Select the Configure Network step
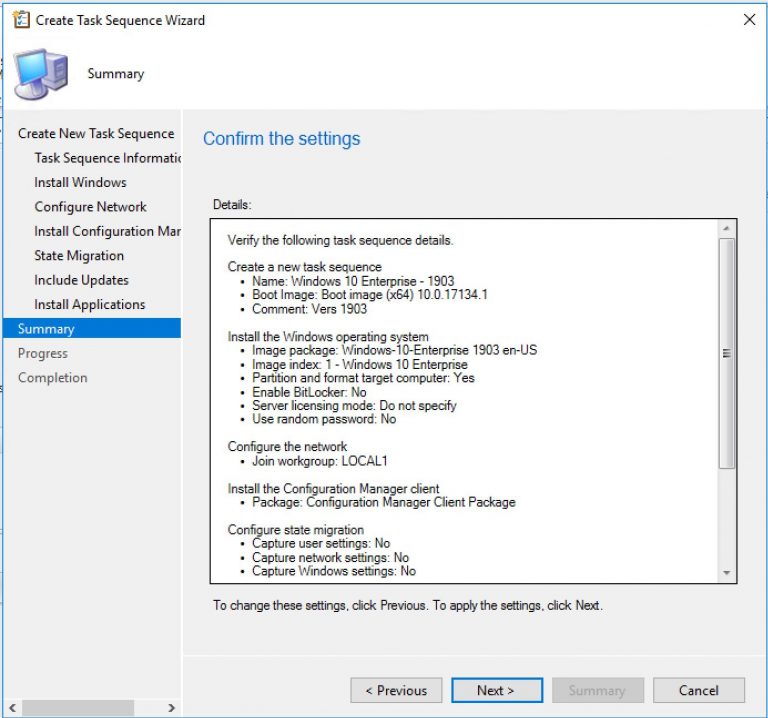This screenshot has height=718, width=768. (x=90, y=207)
